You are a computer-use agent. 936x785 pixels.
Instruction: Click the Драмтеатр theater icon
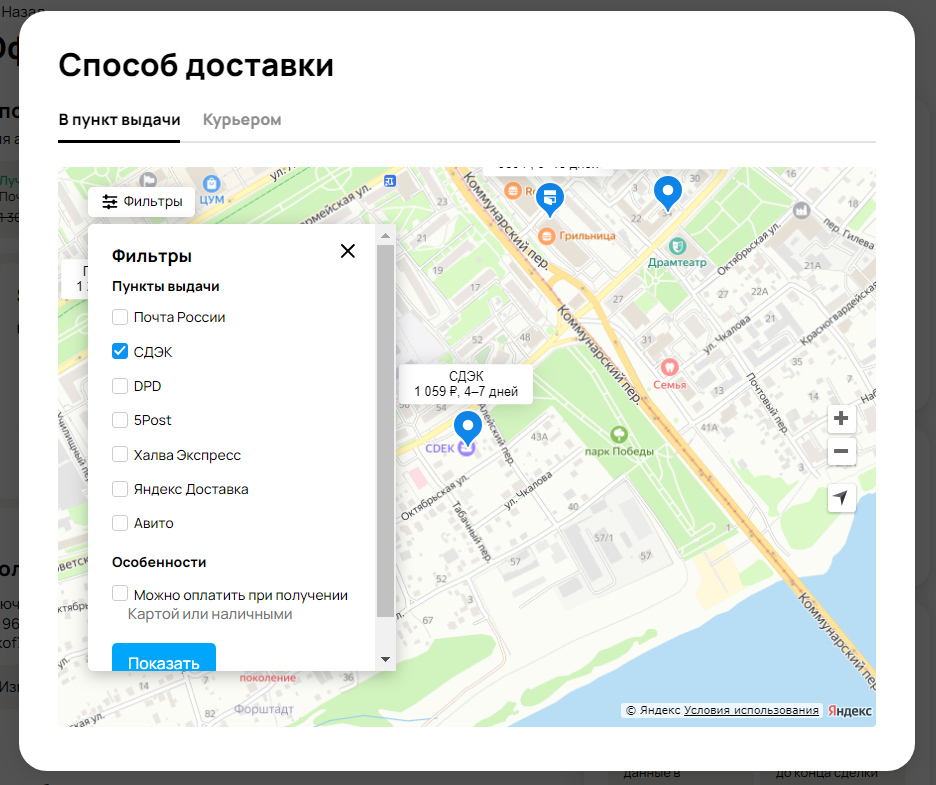coord(677,245)
